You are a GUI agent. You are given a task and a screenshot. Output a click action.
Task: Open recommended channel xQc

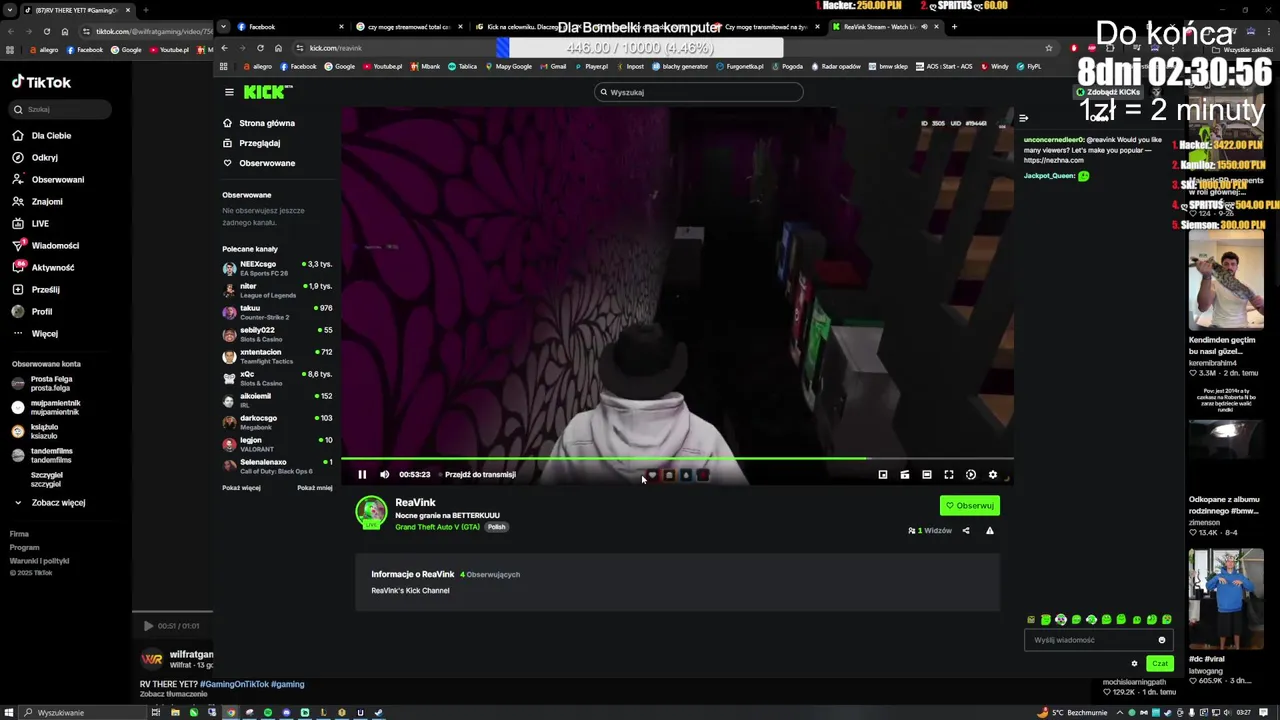(x=277, y=378)
